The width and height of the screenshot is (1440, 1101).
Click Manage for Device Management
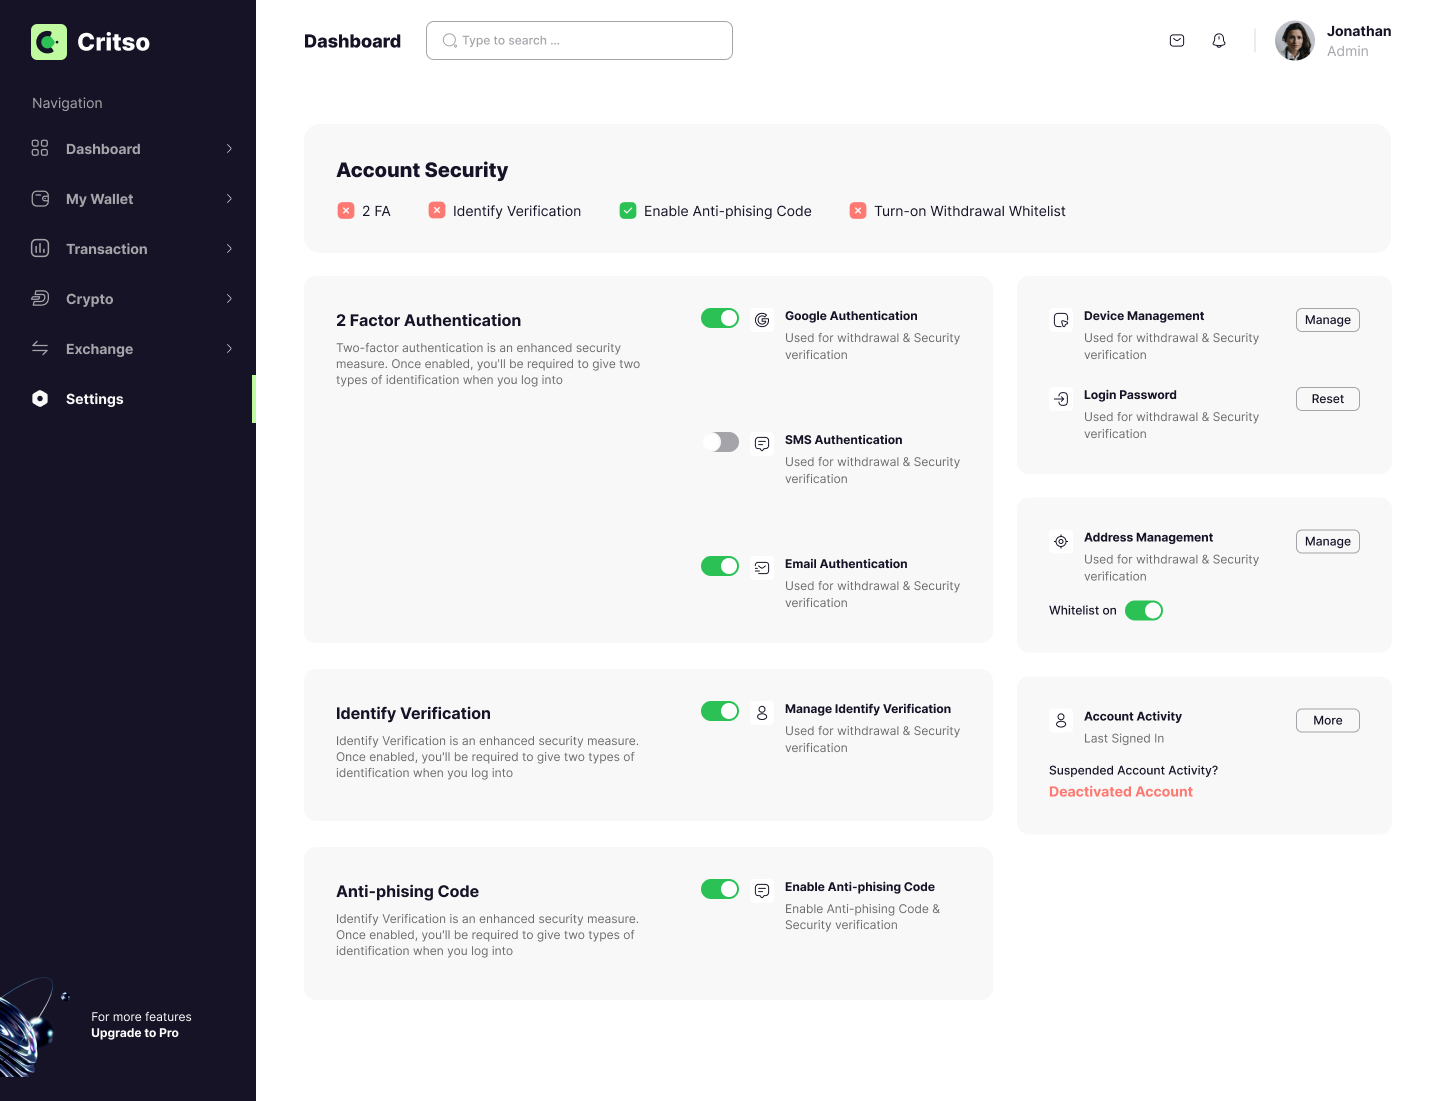click(x=1328, y=320)
